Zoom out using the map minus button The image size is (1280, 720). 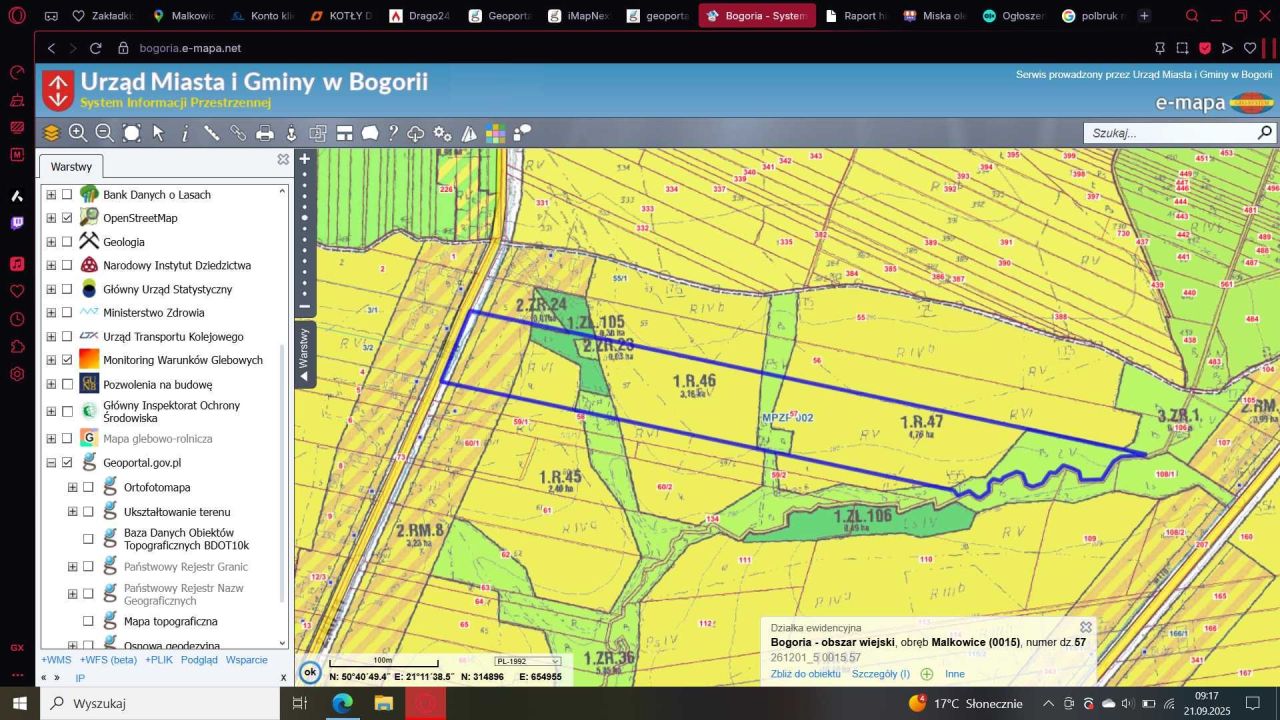305,306
